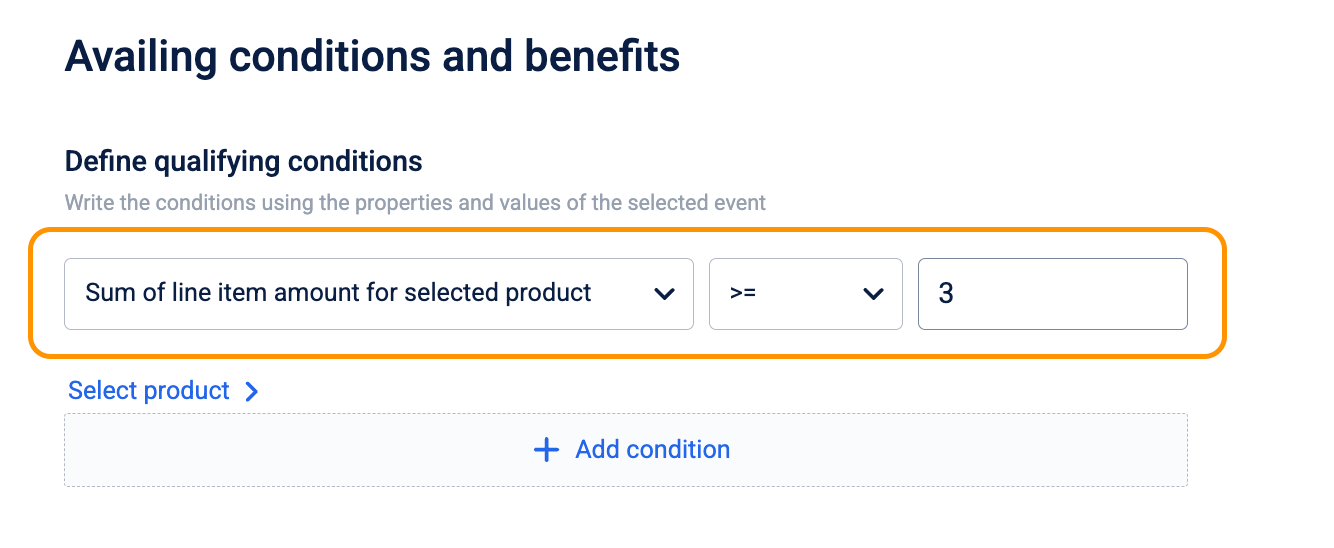Click the chevron arrow in the property dropdown

[x=663, y=294]
